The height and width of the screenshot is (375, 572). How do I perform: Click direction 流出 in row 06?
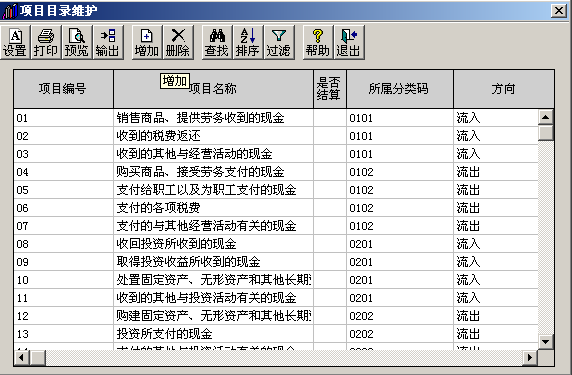pyautogui.click(x=496, y=208)
